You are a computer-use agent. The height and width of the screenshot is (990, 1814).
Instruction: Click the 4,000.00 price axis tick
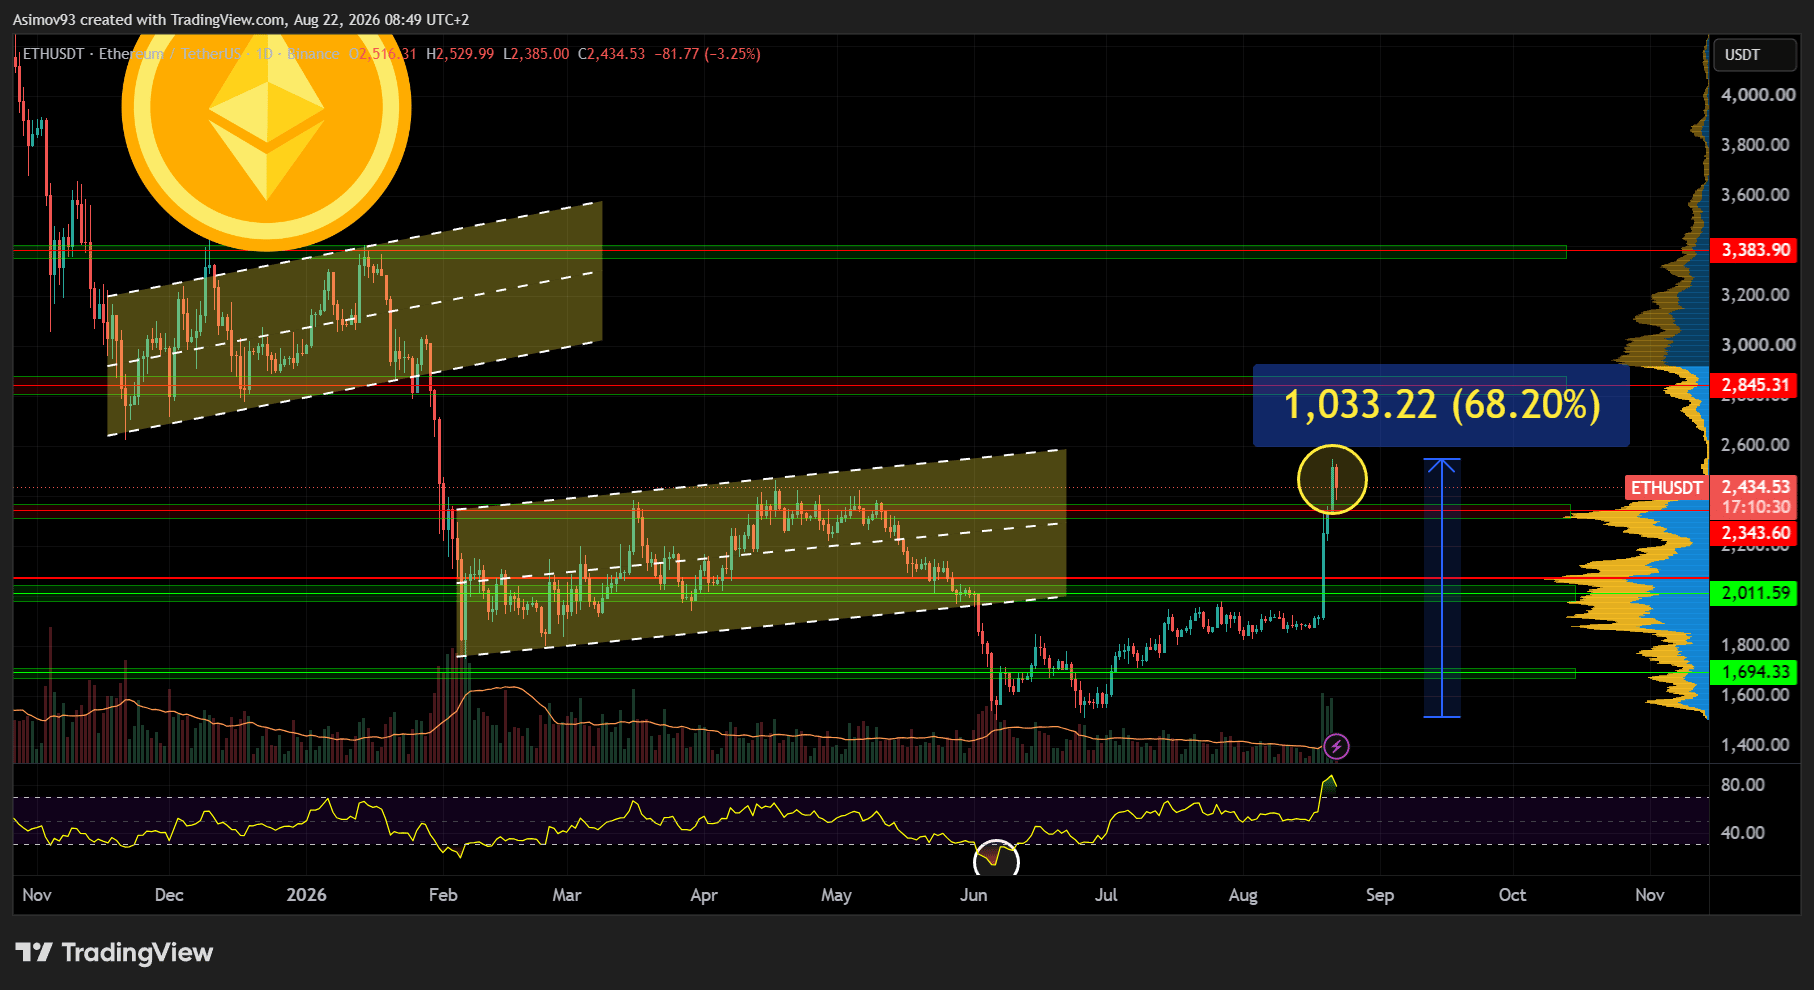coord(1757,95)
